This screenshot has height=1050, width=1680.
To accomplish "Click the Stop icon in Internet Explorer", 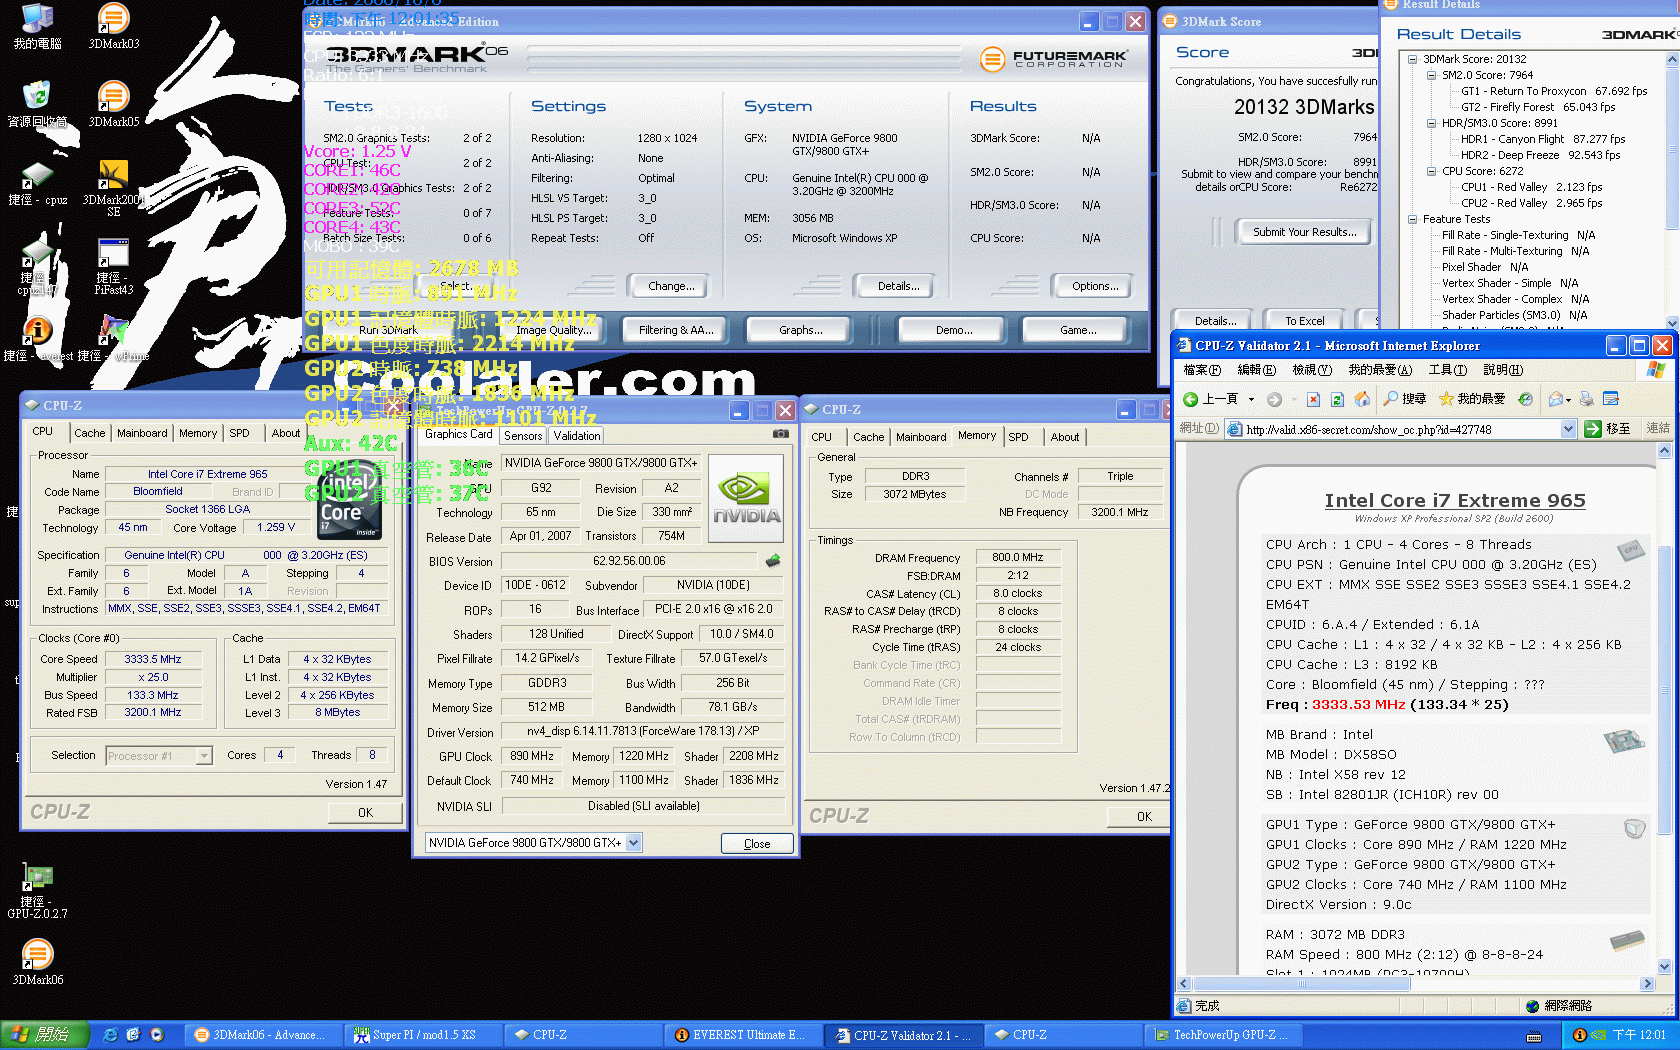I will [x=1313, y=399].
